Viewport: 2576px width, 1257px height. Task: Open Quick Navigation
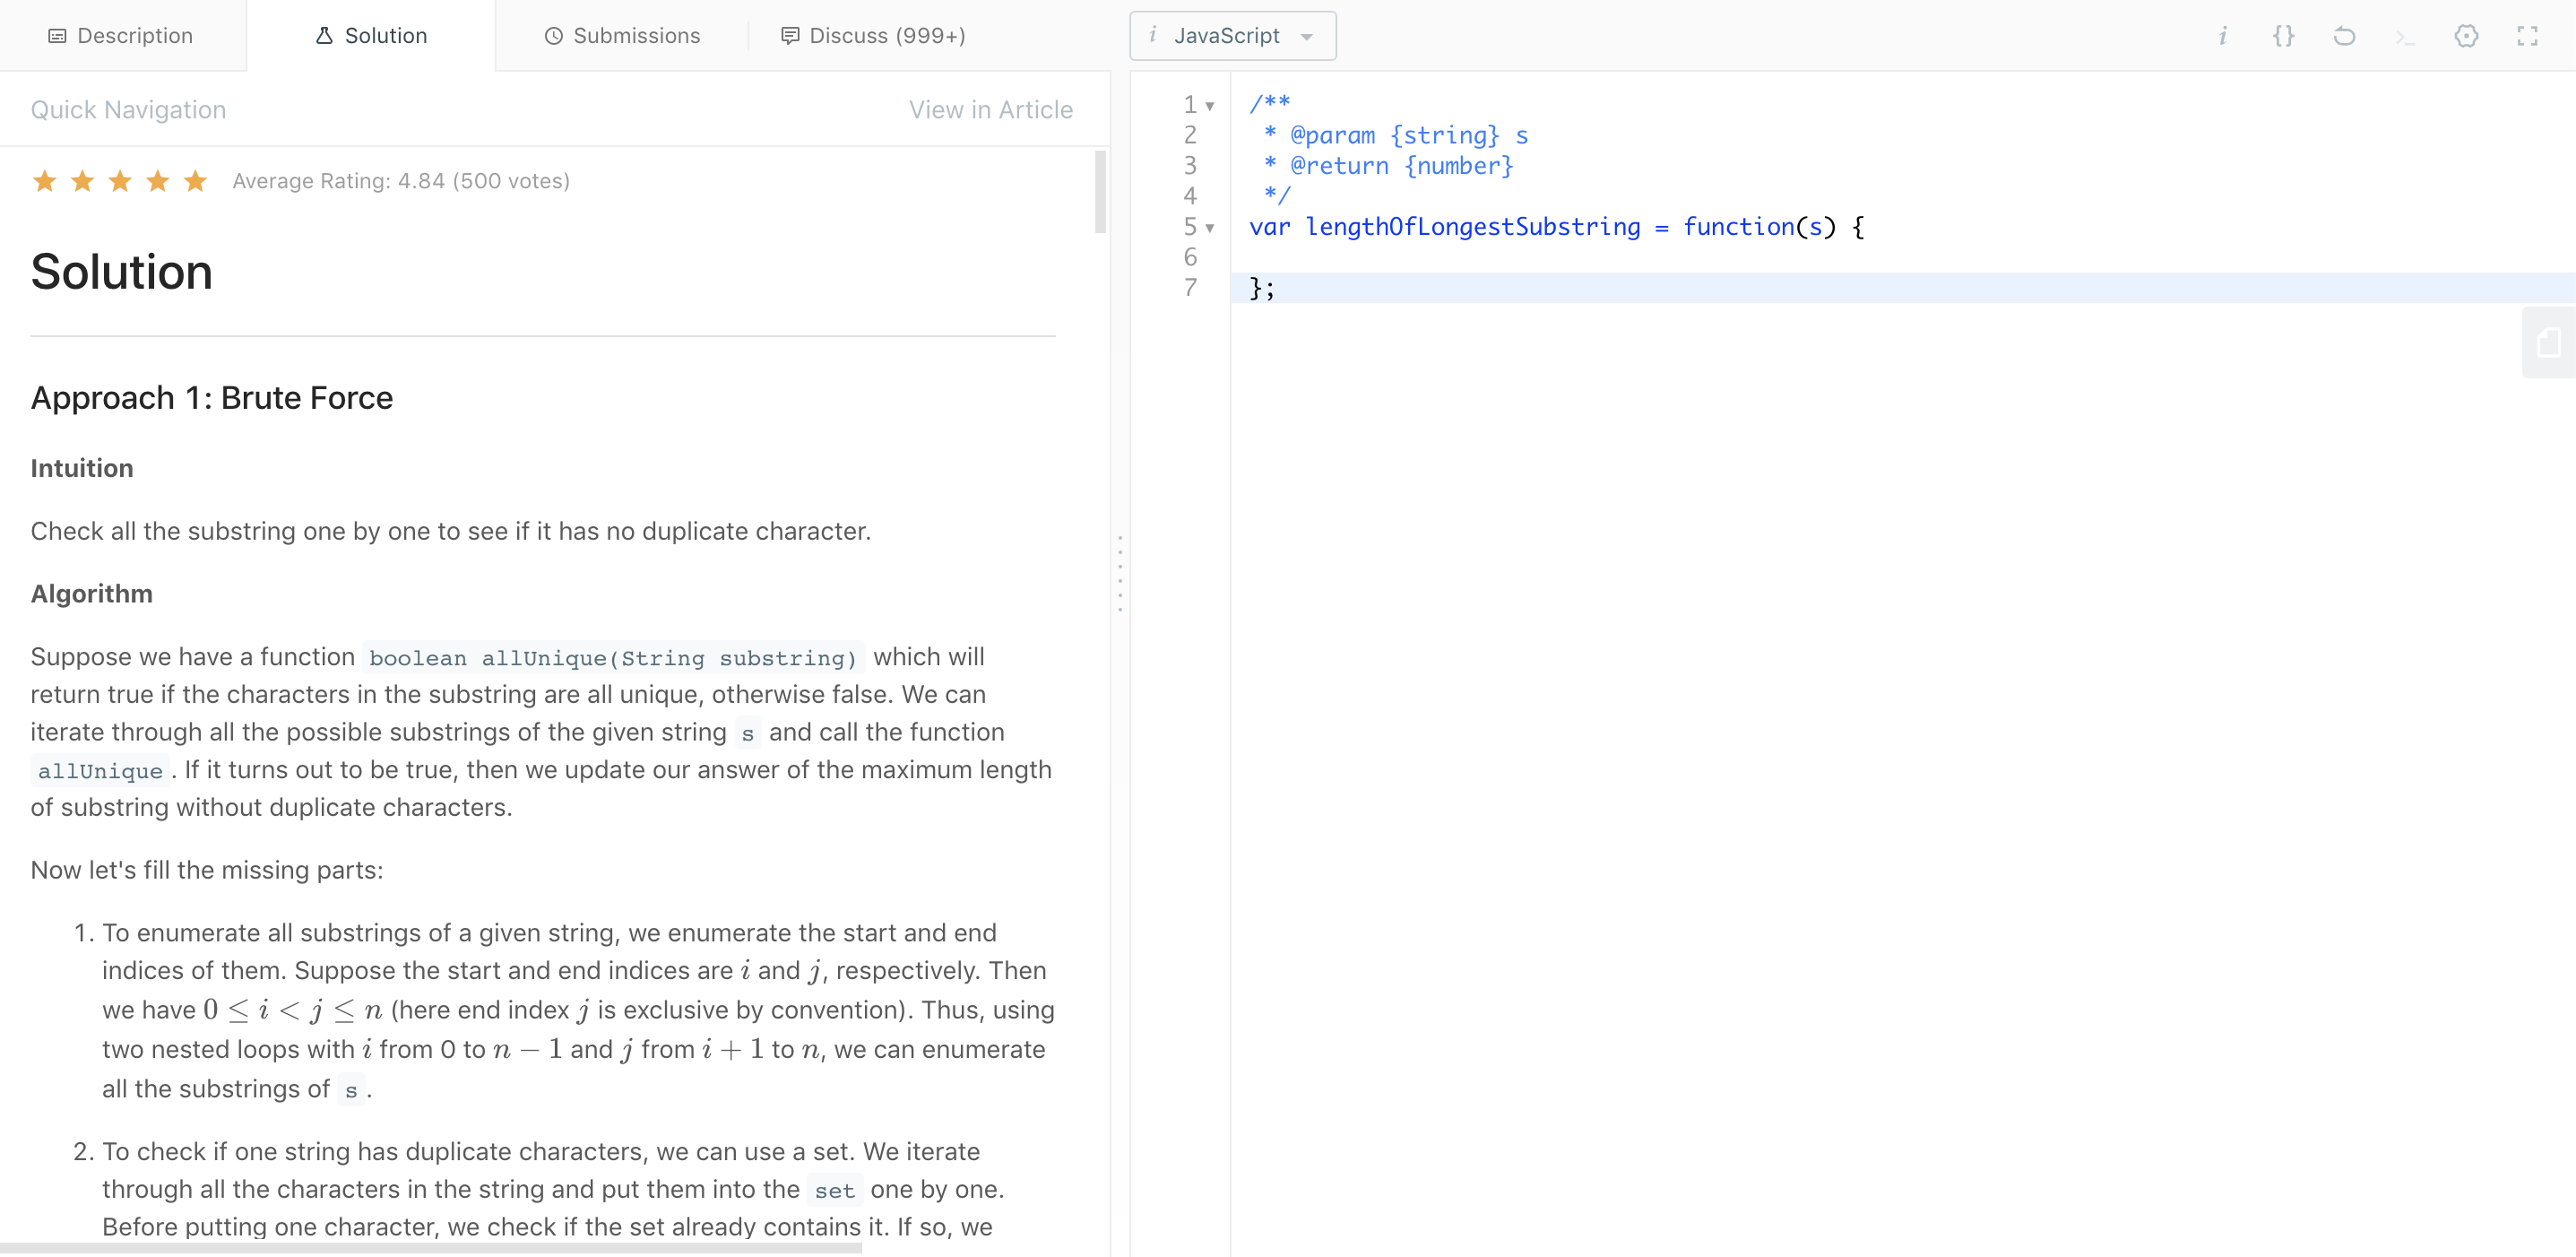tap(128, 109)
